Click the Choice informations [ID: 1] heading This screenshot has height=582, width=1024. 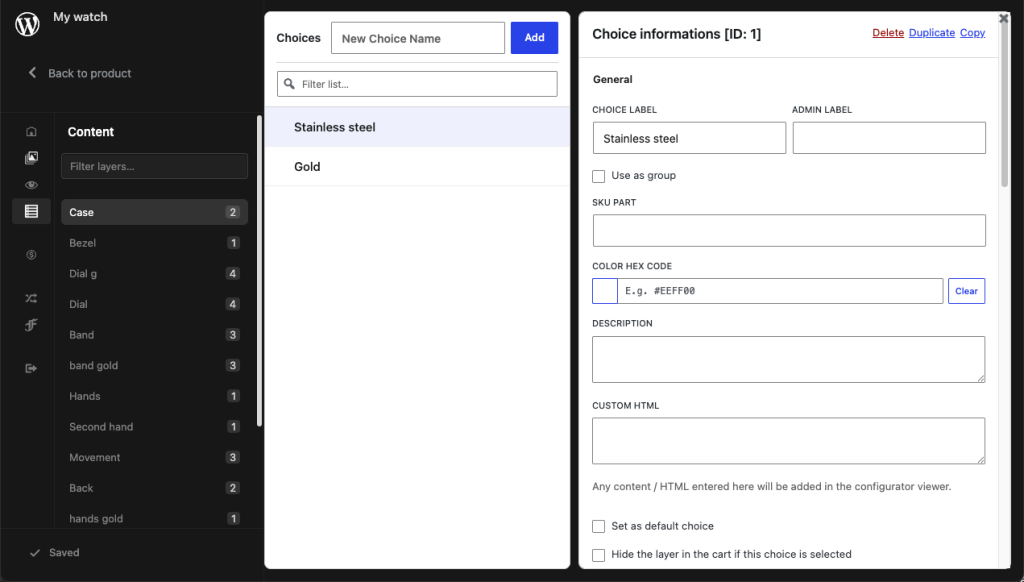[677, 34]
